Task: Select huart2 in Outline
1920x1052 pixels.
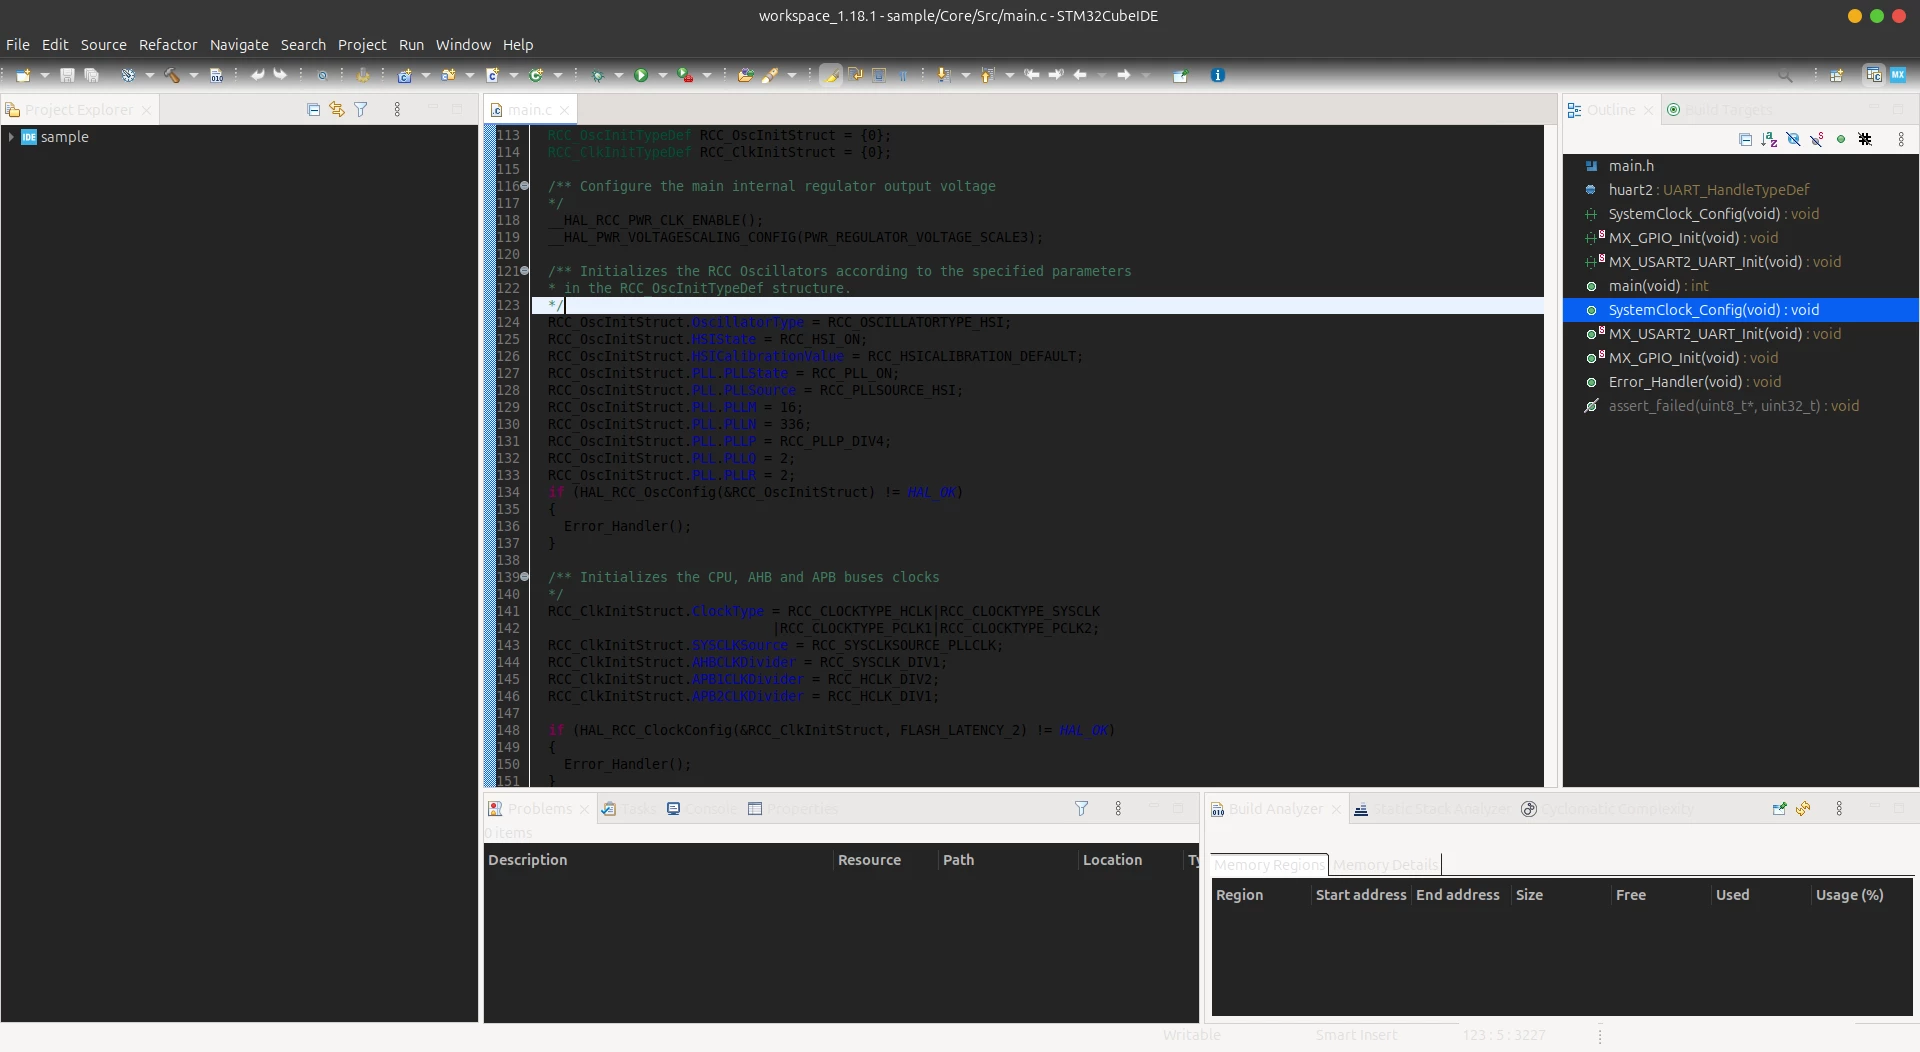Action: click(1741, 190)
